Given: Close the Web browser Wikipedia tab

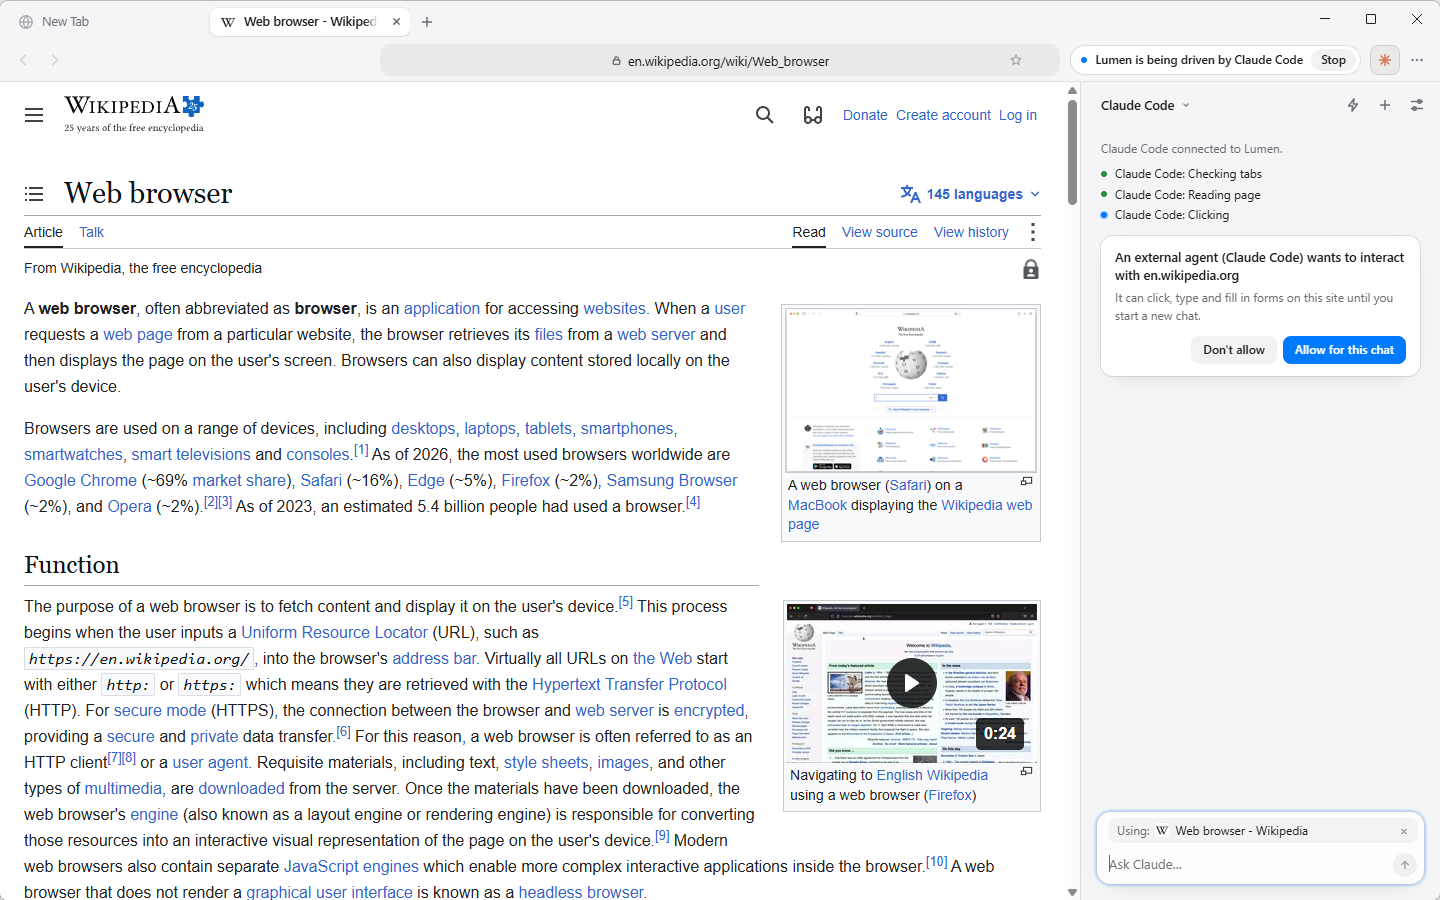Looking at the screenshot, I should tap(397, 21).
